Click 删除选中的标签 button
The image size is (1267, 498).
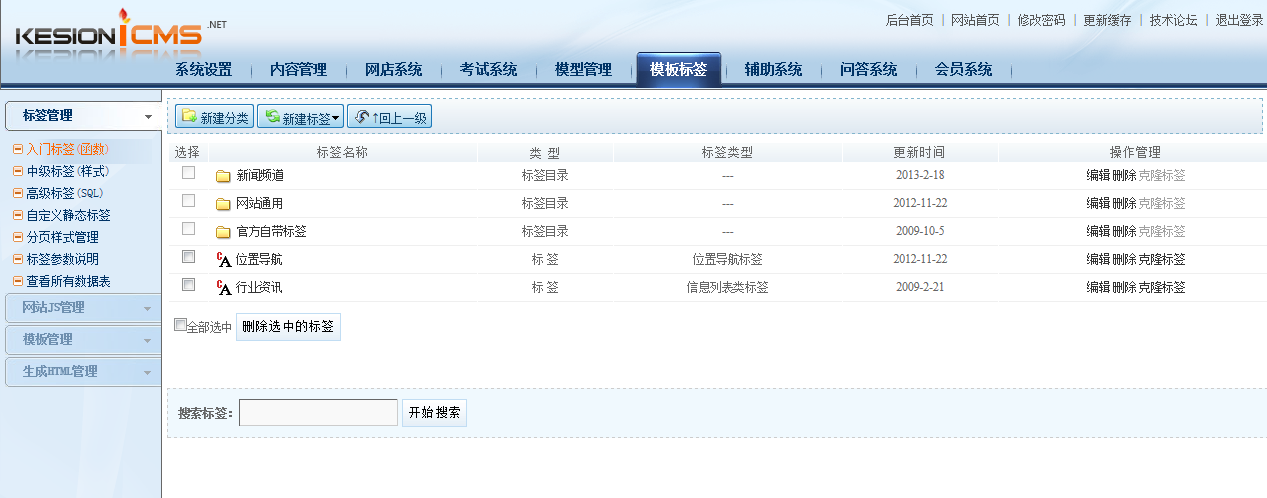288,327
